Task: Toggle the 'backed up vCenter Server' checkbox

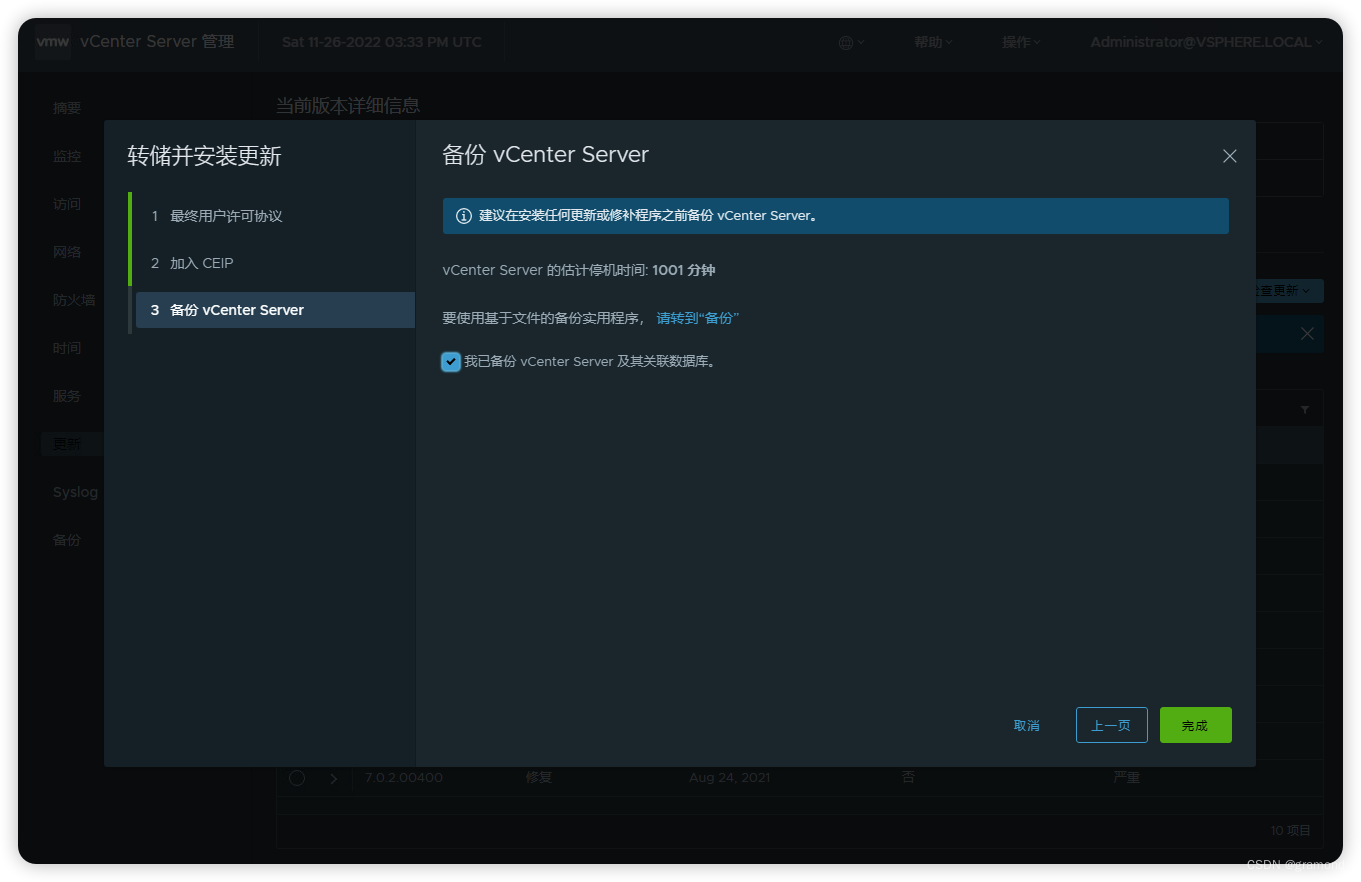Action: click(451, 362)
